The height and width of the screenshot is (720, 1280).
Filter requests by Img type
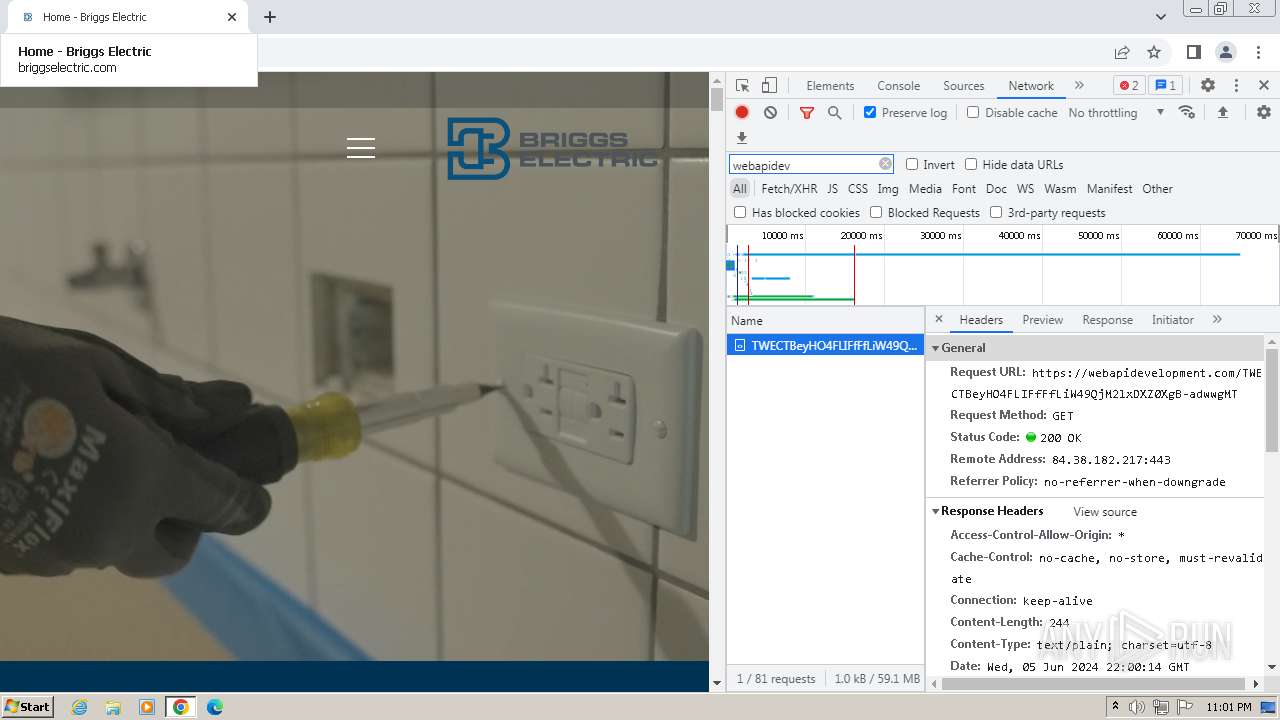point(888,189)
